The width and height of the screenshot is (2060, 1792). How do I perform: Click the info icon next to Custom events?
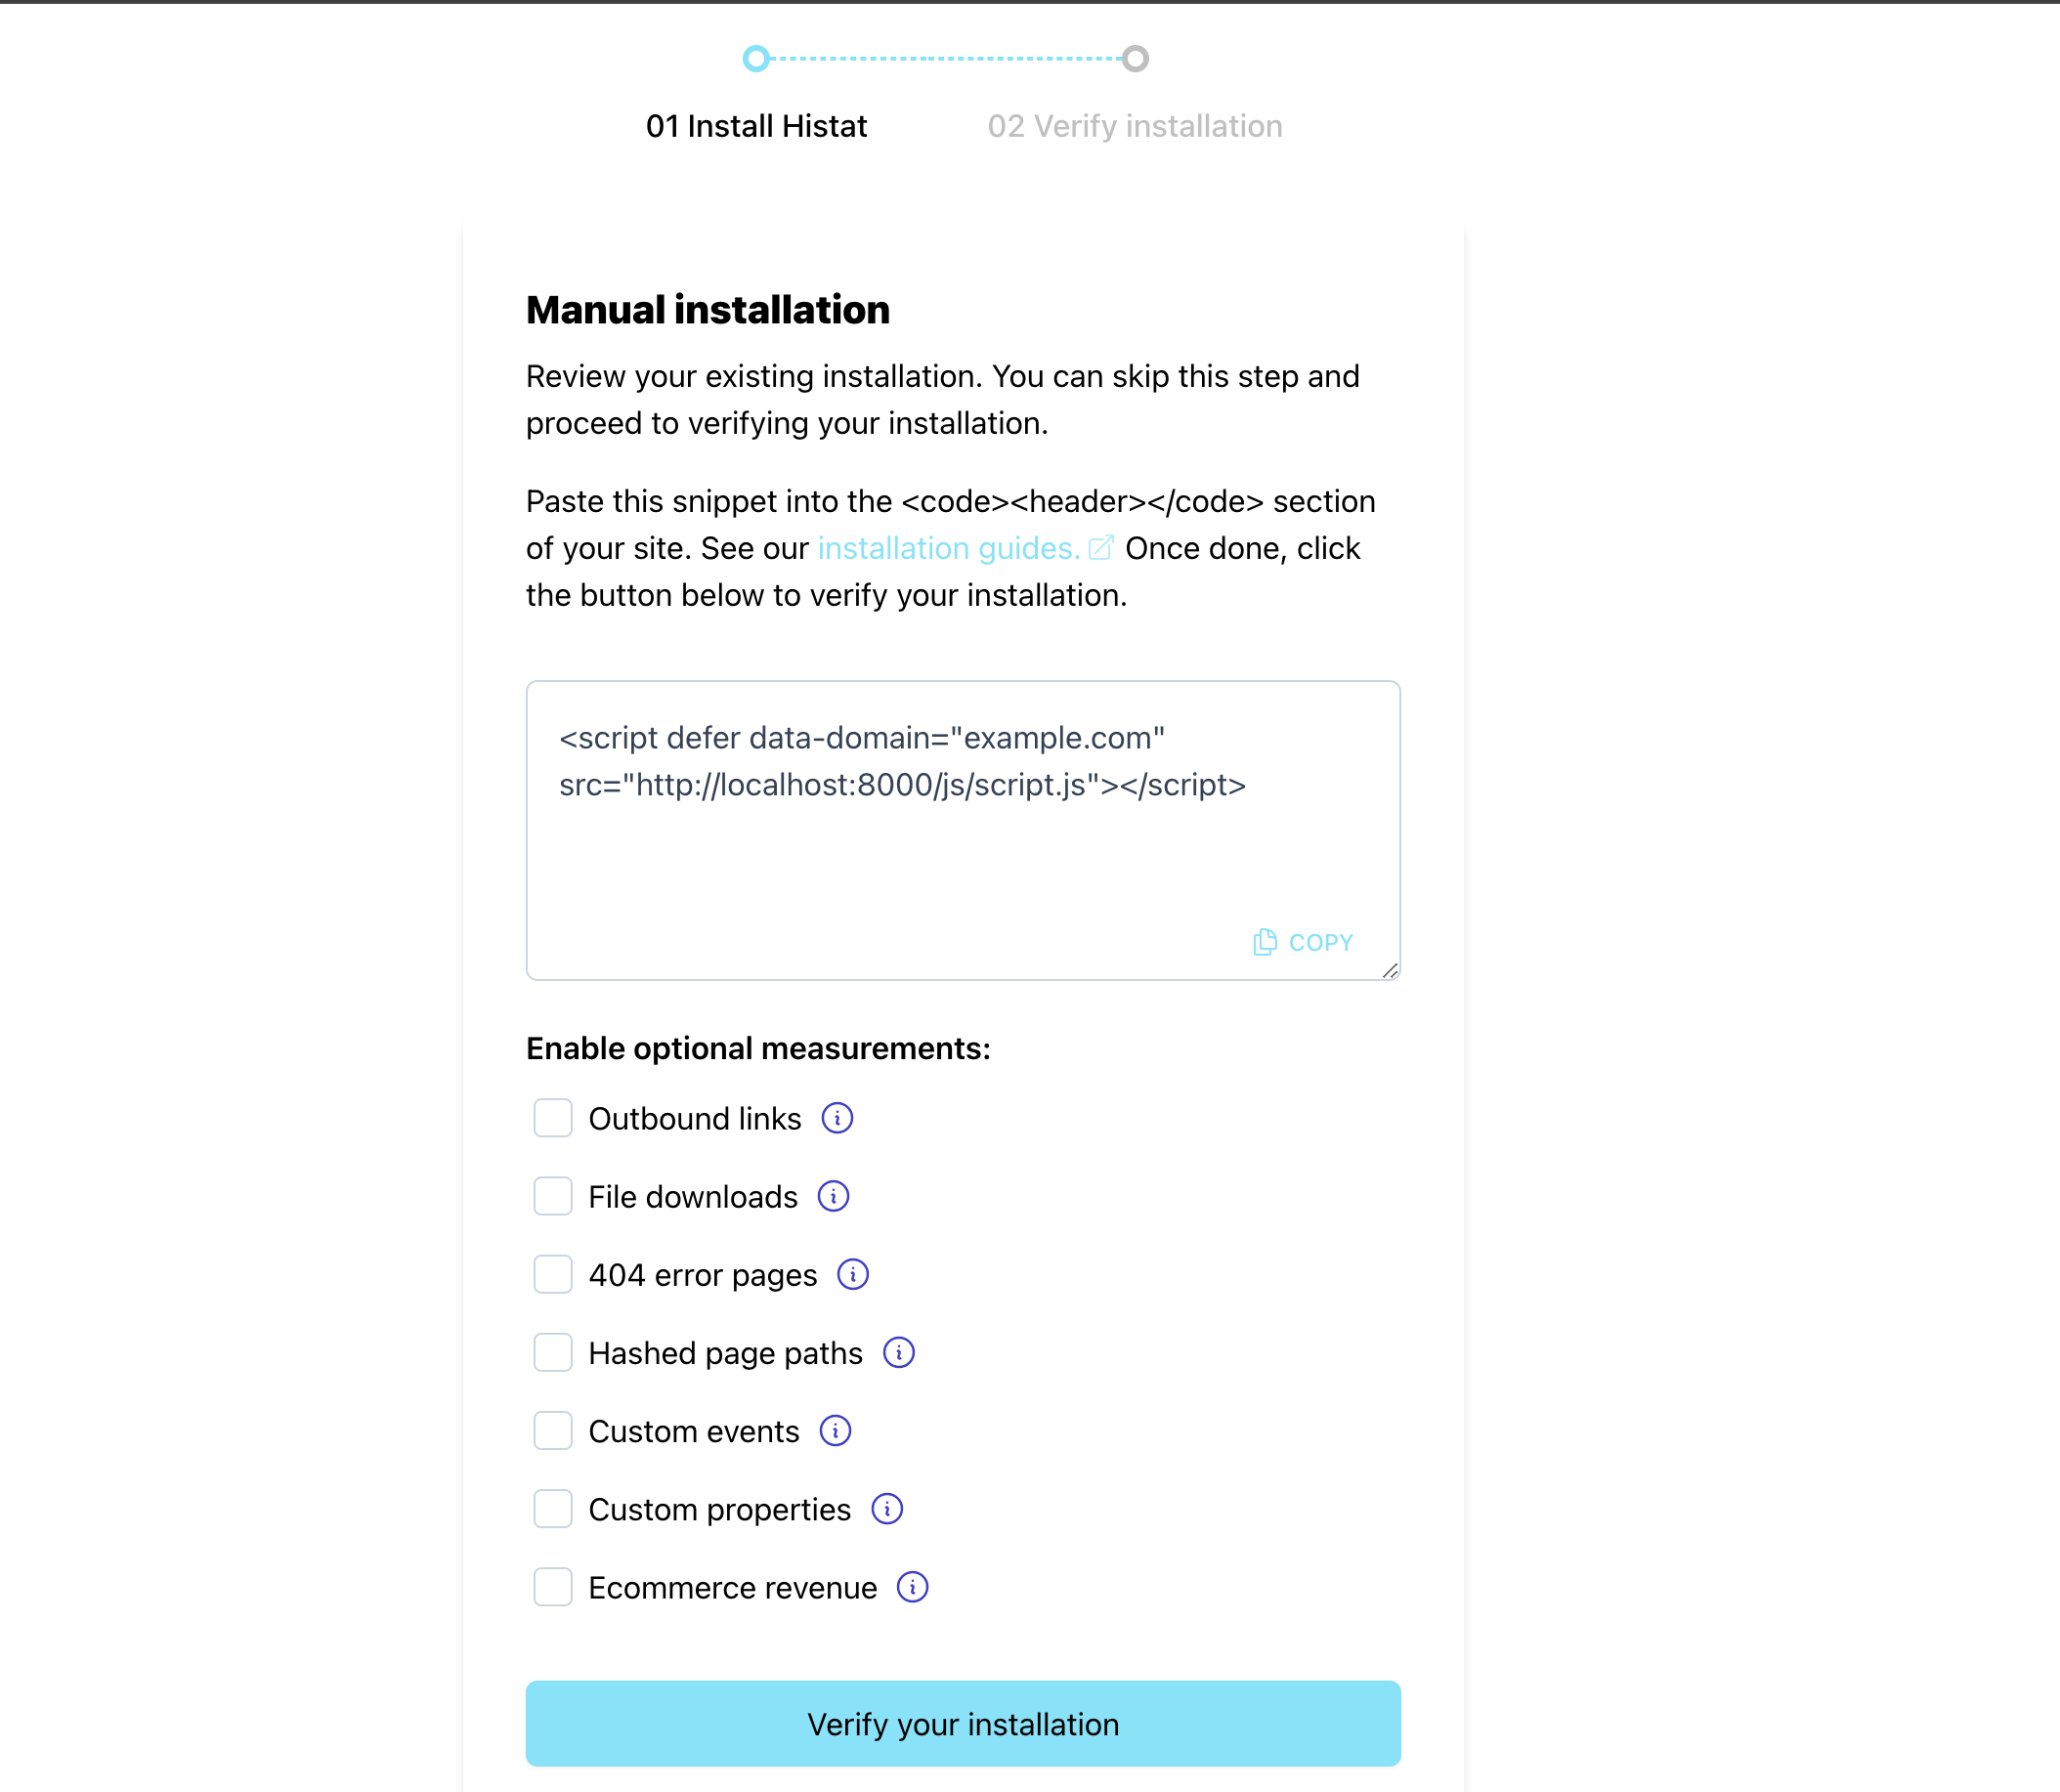pos(836,1431)
